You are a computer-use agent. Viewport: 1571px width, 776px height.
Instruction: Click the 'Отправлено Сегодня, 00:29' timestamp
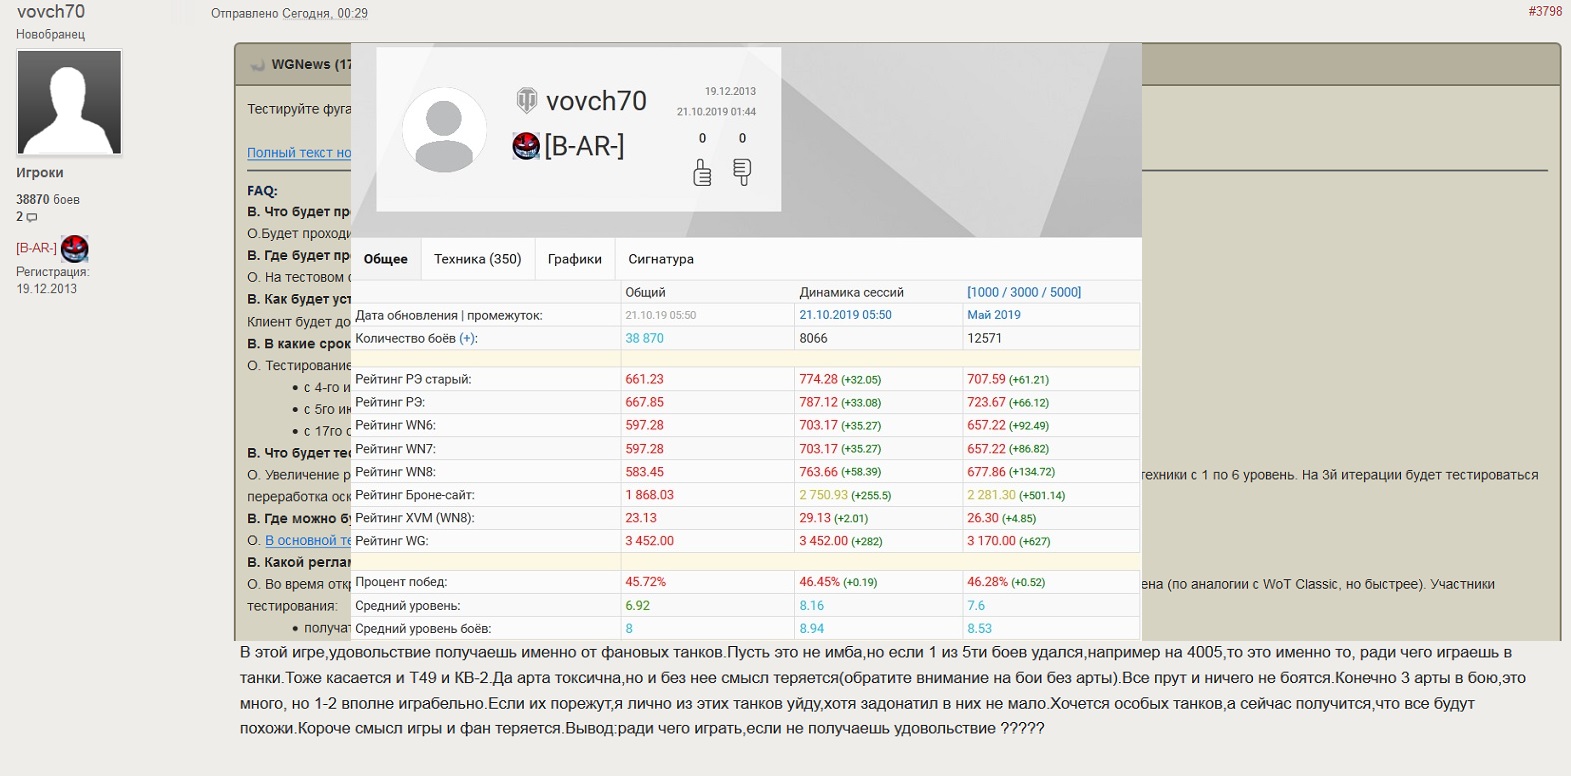coord(289,13)
